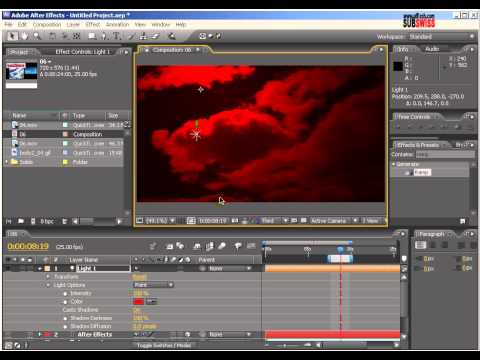Open the Edit menu

tap(22, 25)
